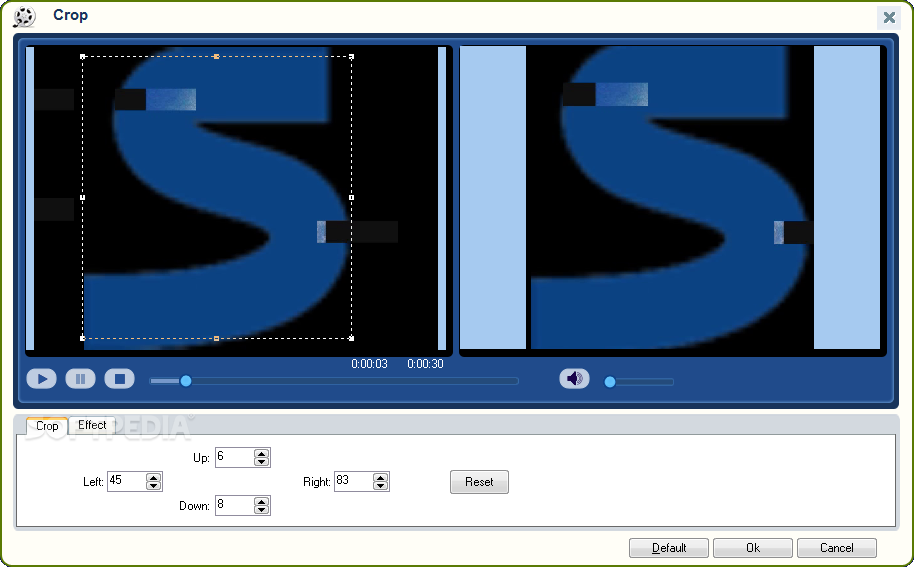This screenshot has height=567, width=914.
Task: Click the Default button
Action: click(x=669, y=548)
